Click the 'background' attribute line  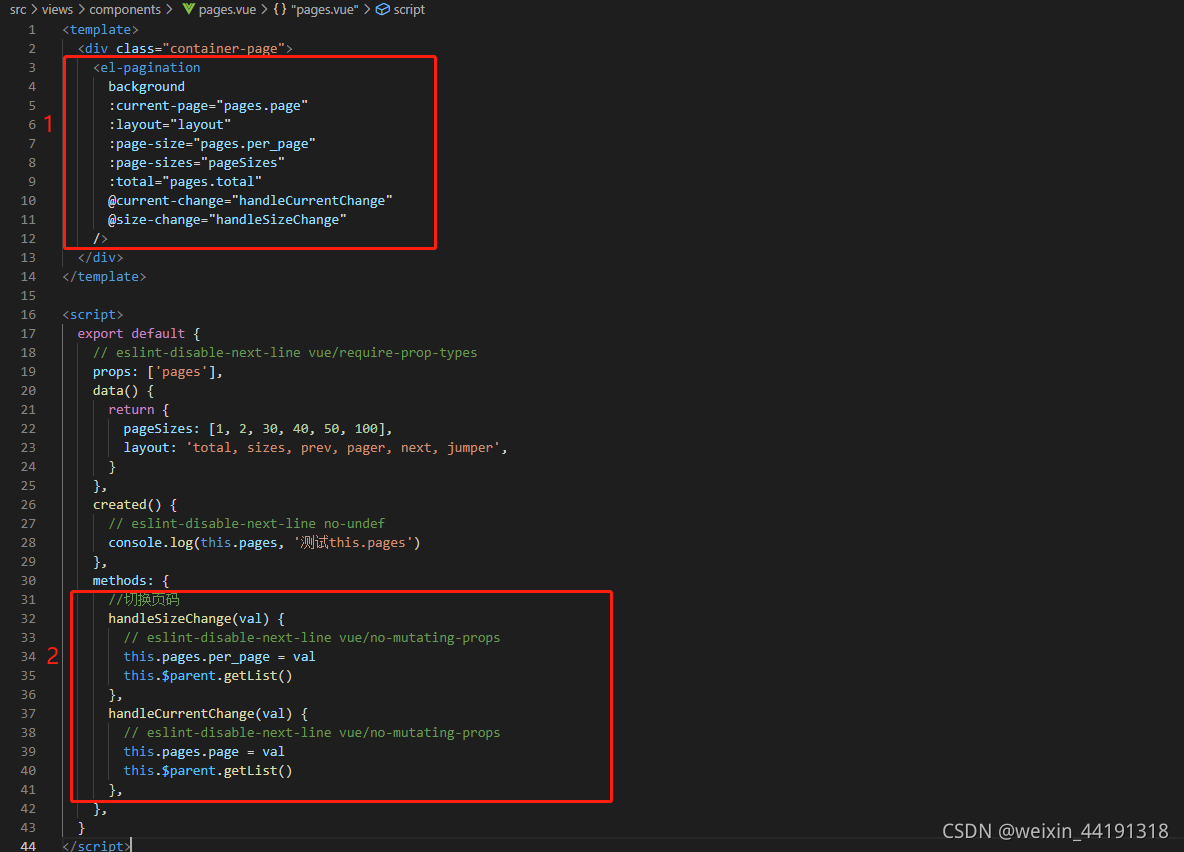point(146,86)
